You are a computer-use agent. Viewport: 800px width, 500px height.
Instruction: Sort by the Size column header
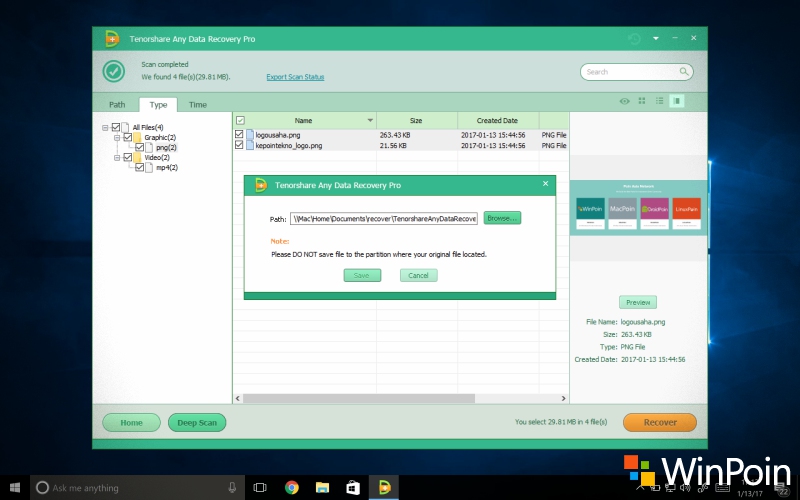coord(416,120)
